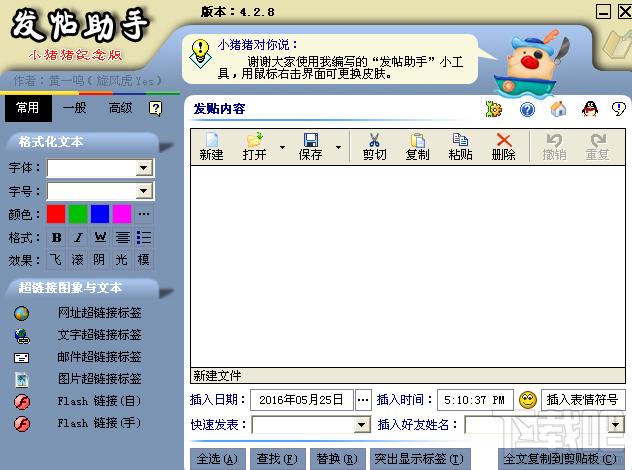Collapse the 格式化文本 section header
The height and width of the screenshot is (470, 632).
coord(84,142)
